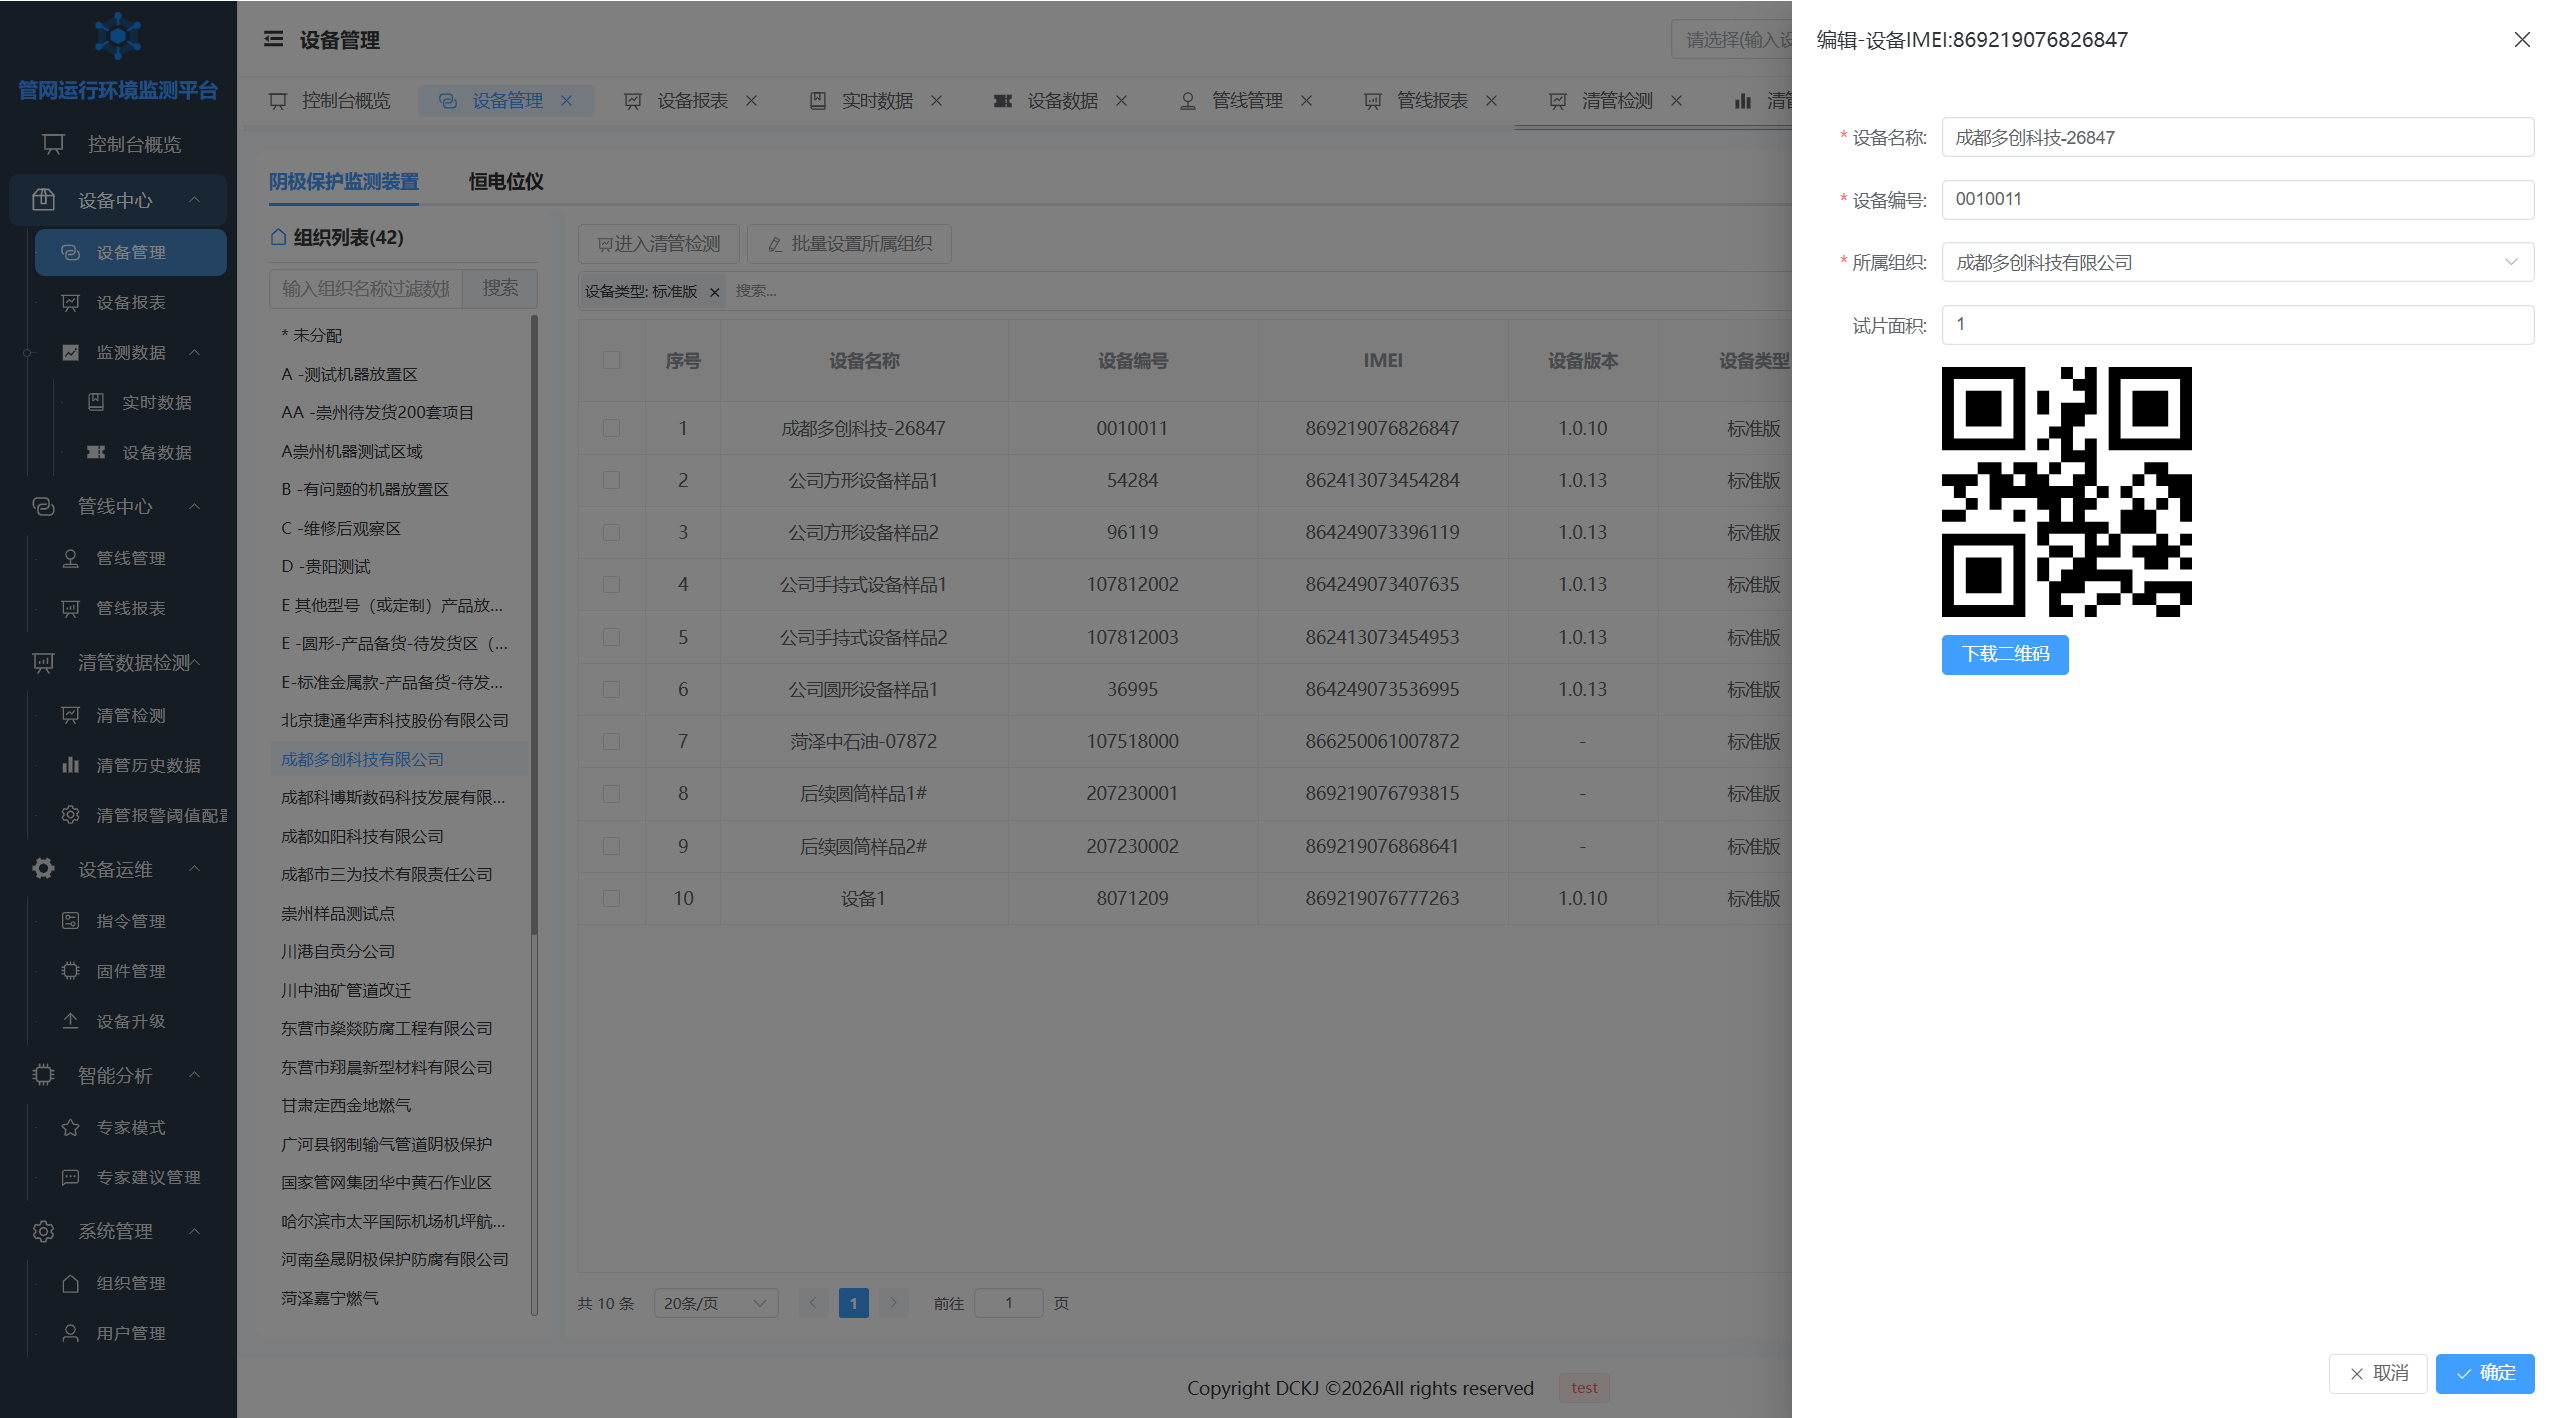Screen dimensions: 2560x1418
Task: Close the edit drawer with the X icon
Action: pyautogui.click(x=2522, y=39)
